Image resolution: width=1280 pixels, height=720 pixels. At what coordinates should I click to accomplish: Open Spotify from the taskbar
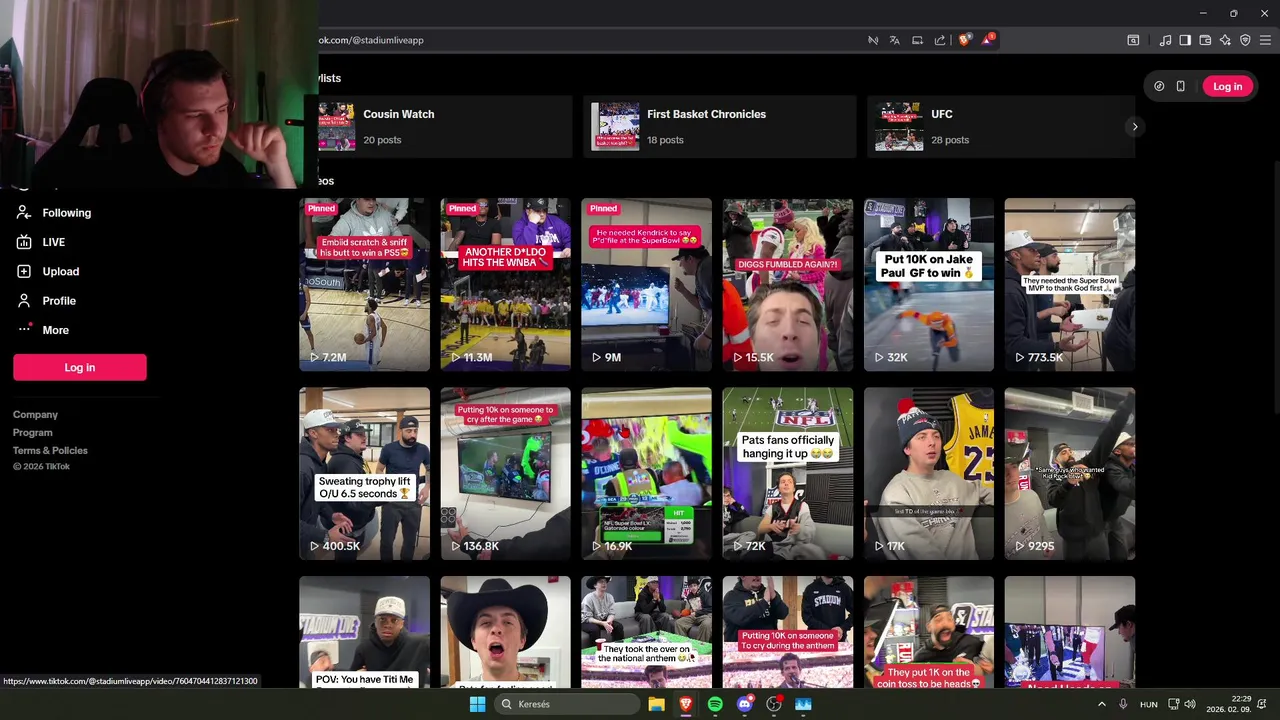pyautogui.click(x=715, y=704)
